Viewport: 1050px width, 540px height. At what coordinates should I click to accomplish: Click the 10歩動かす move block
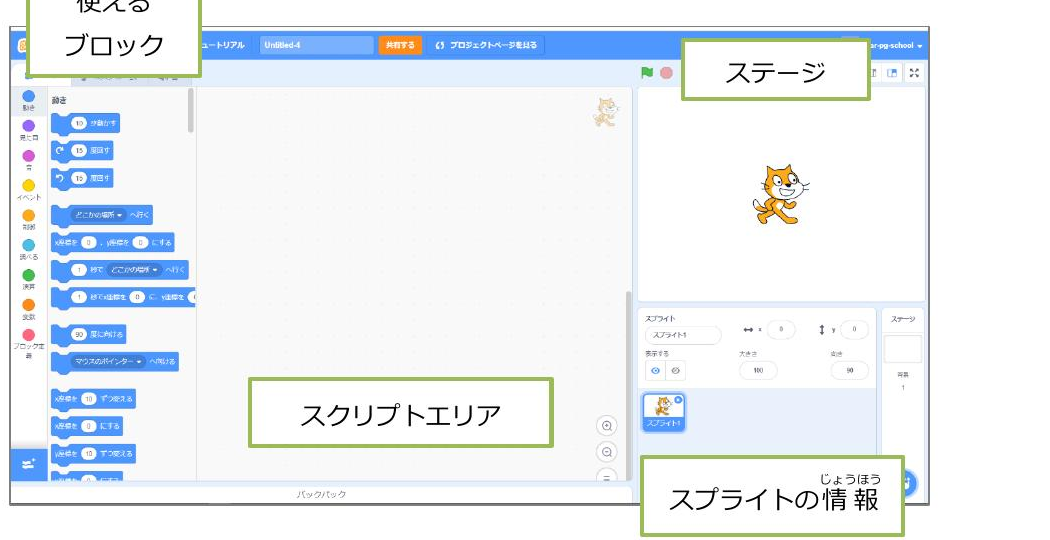coord(86,124)
